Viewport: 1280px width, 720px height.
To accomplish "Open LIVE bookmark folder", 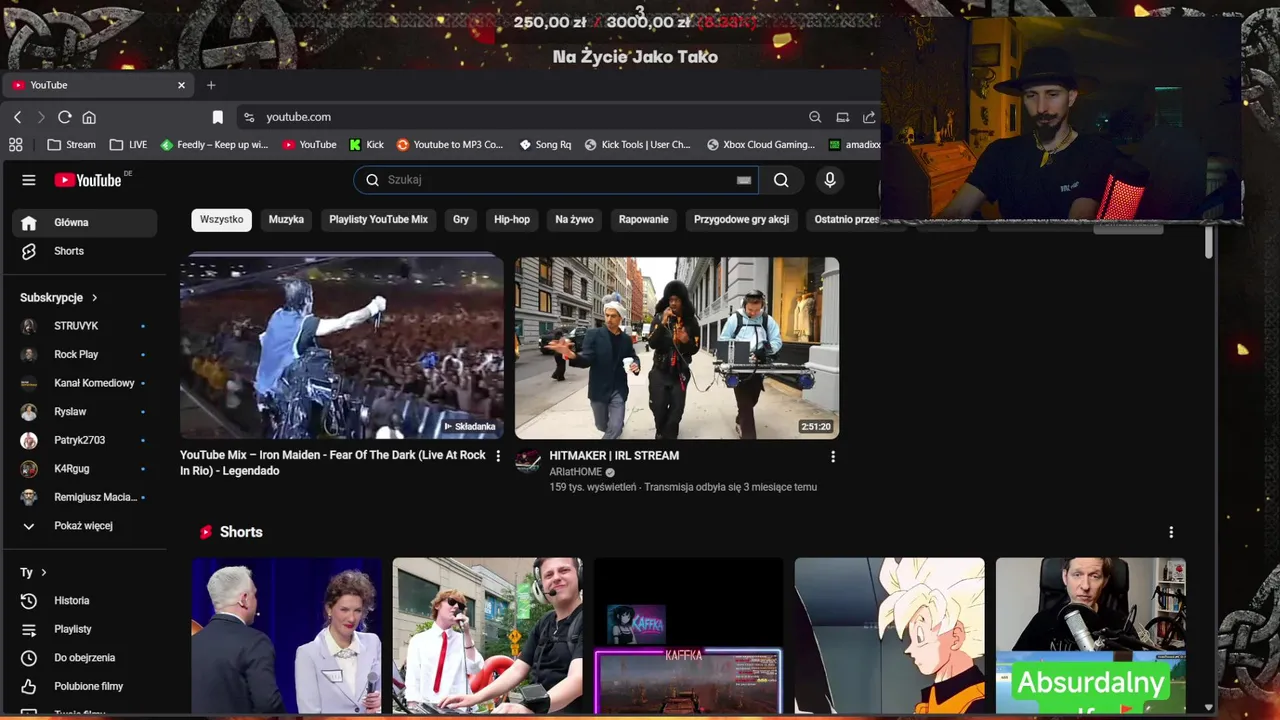I will click(128, 144).
